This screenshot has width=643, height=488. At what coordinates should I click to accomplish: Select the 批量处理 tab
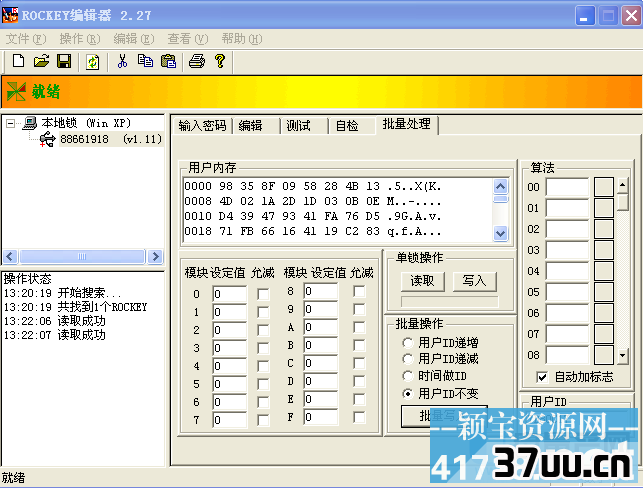point(407,124)
